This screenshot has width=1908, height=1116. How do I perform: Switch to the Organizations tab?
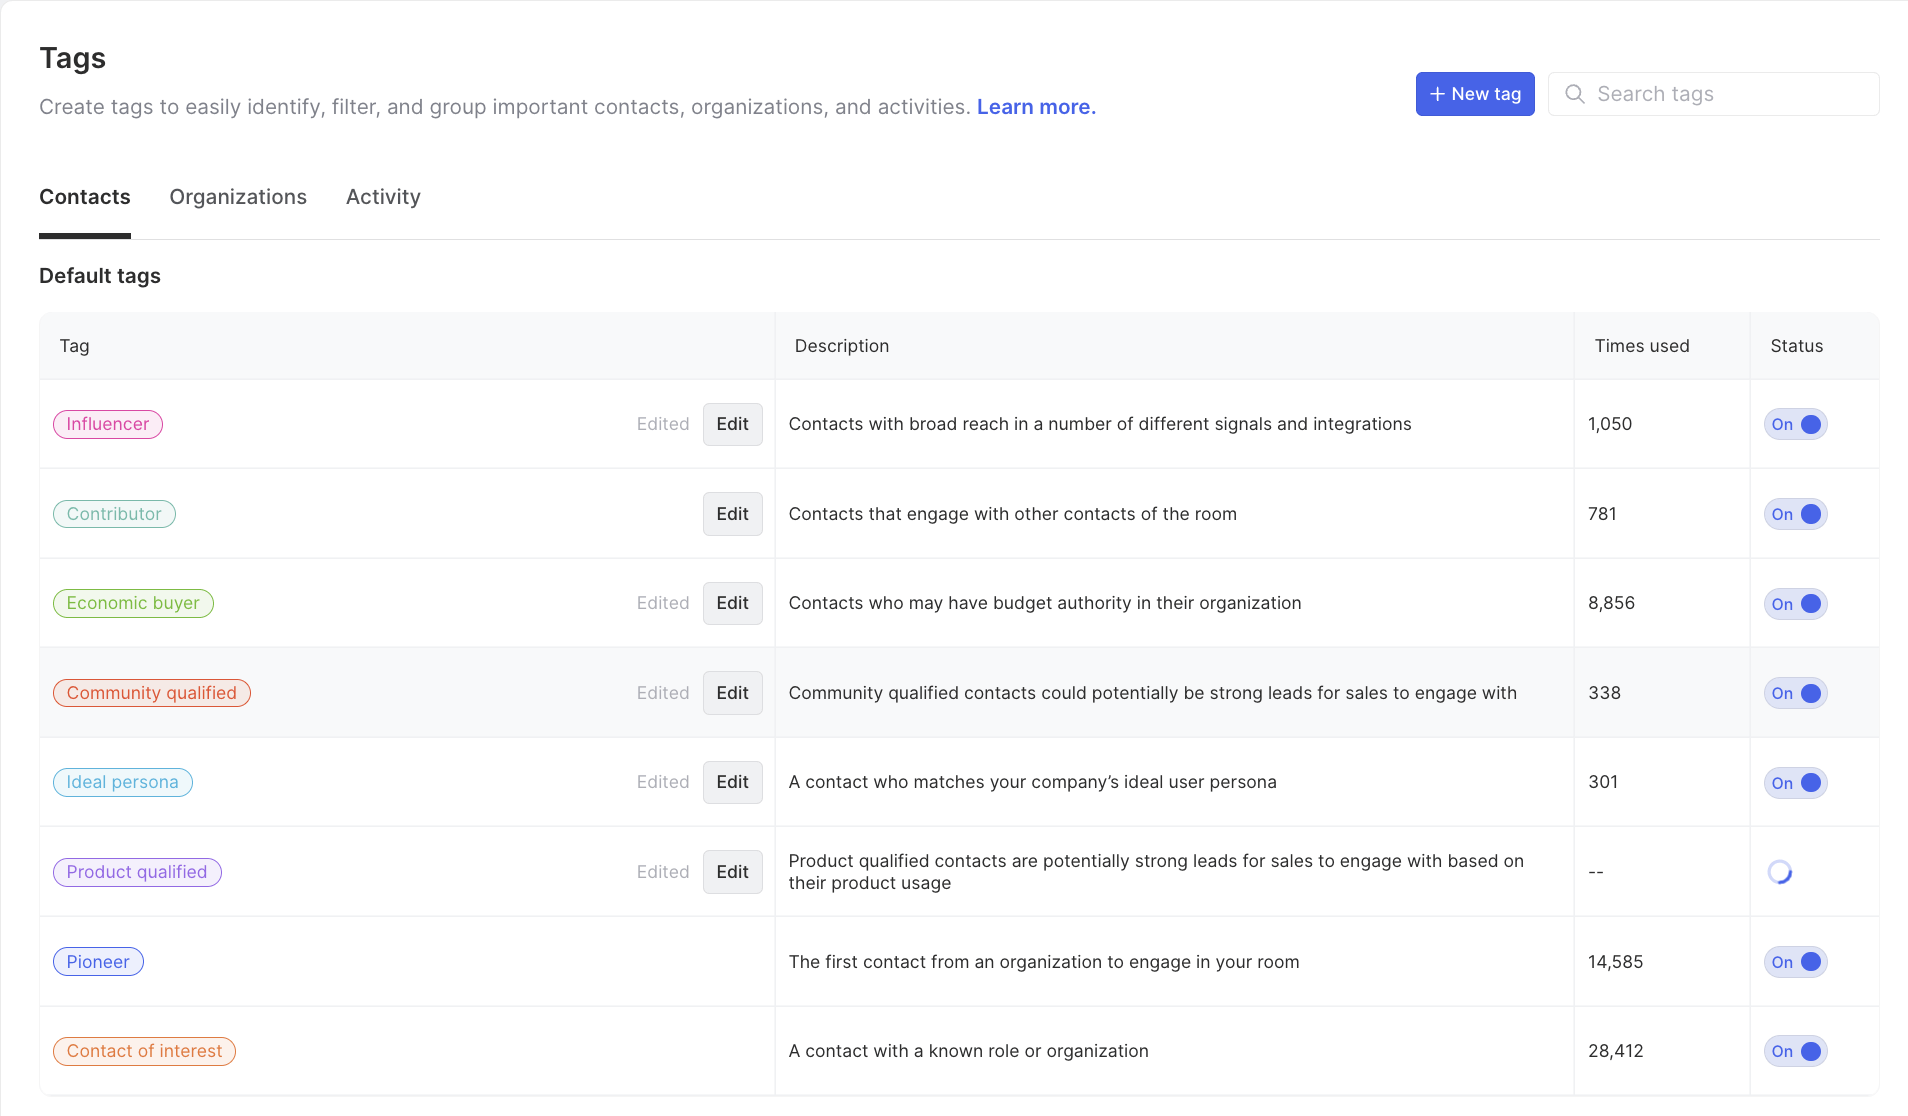(238, 197)
